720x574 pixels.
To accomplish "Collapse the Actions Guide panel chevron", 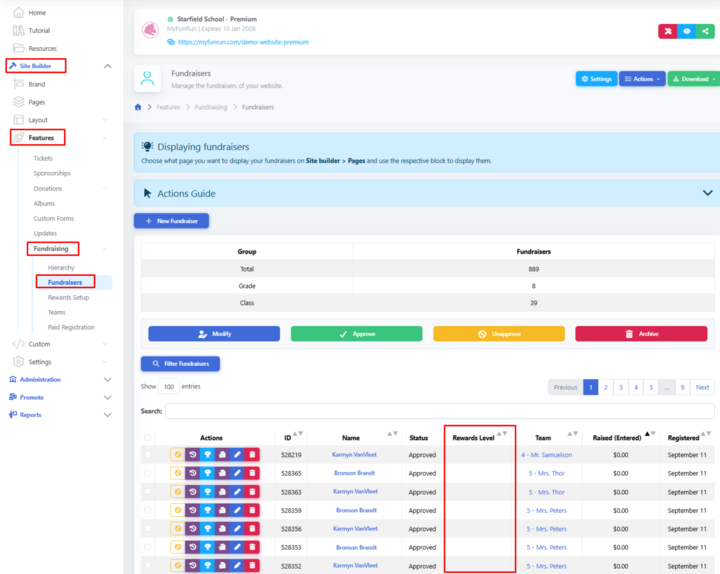I will coord(708,193).
